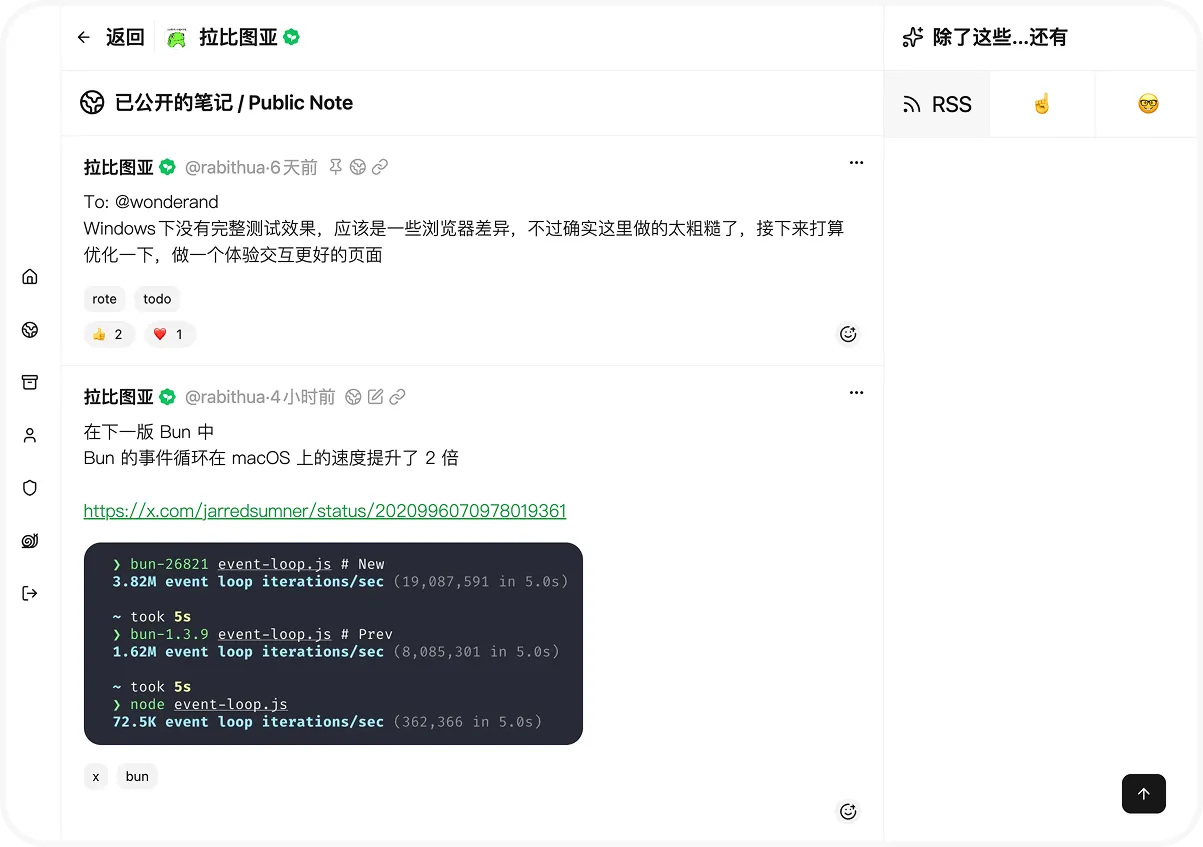Open emoji reaction picker on the first note
Image resolution: width=1203 pixels, height=847 pixels.
[848, 334]
